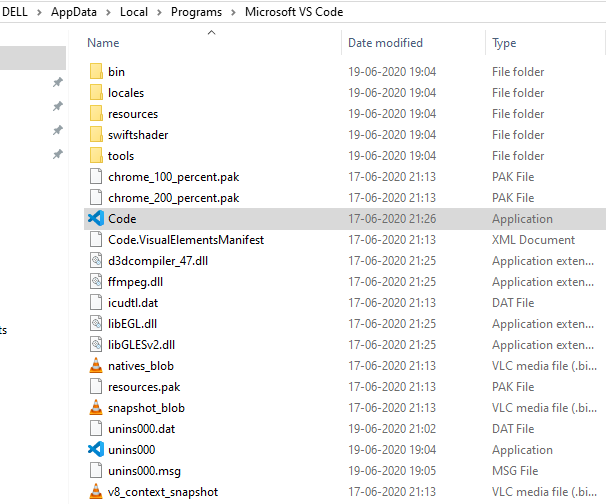Toggle sort direction arrow above Name column
The height and width of the screenshot is (504, 606).
tap(211, 32)
